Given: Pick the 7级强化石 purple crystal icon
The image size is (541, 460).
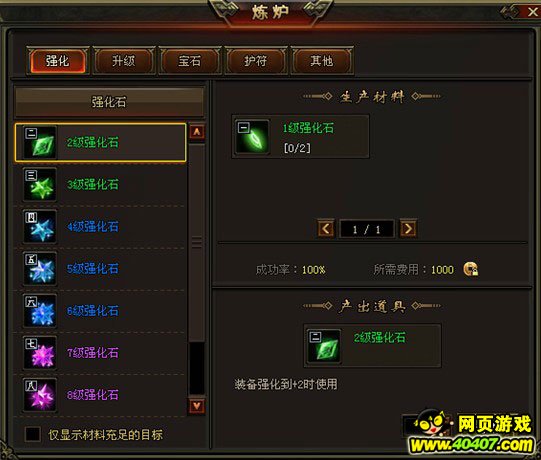Looking at the screenshot, I should coord(40,353).
